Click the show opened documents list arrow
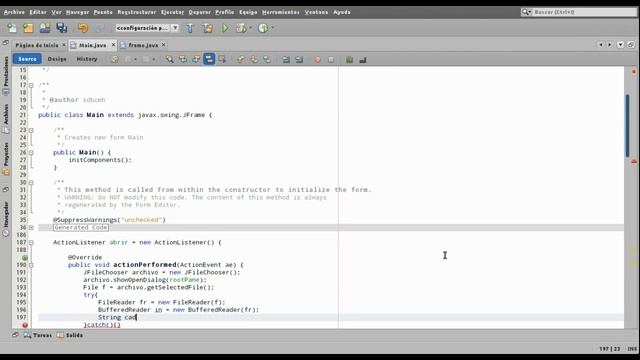The width and height of the screenshot is (640, 360). [620, 44]
